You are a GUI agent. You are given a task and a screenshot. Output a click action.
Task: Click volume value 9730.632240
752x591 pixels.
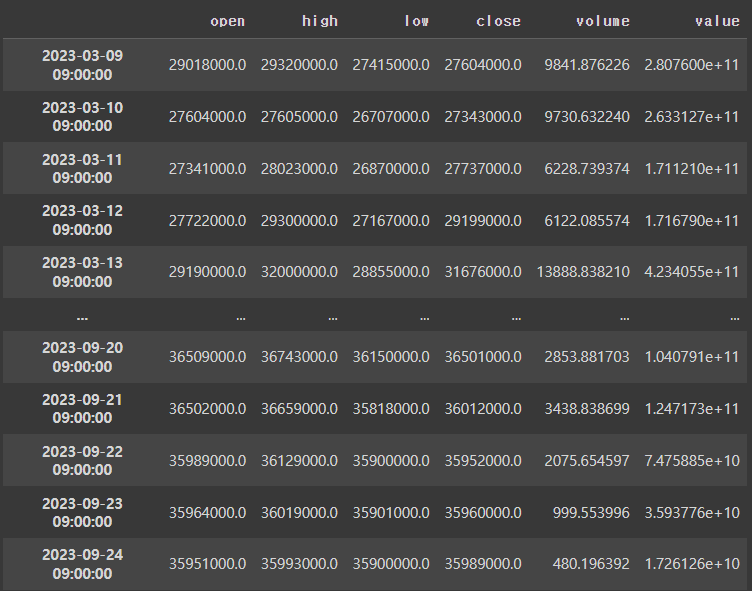point(587,117)
